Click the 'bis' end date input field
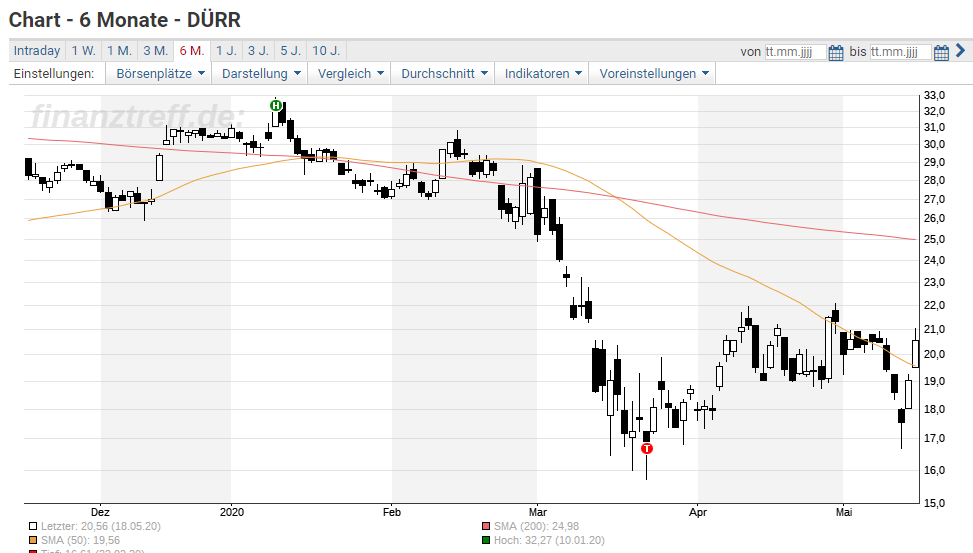 tap(900, 52)
